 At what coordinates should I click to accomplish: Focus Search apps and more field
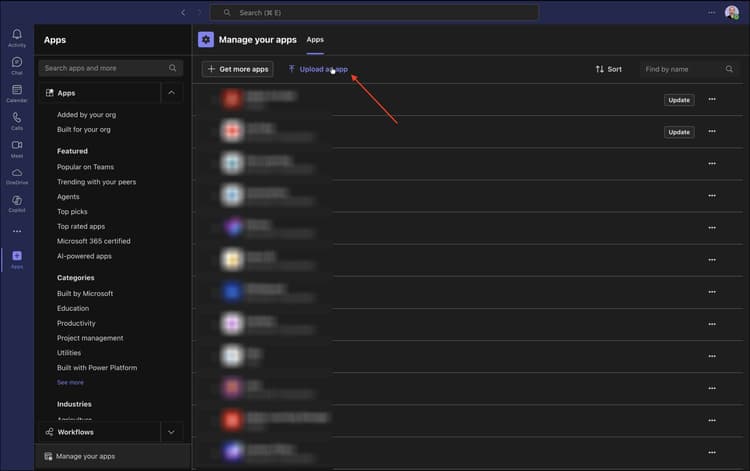(110, 68)
